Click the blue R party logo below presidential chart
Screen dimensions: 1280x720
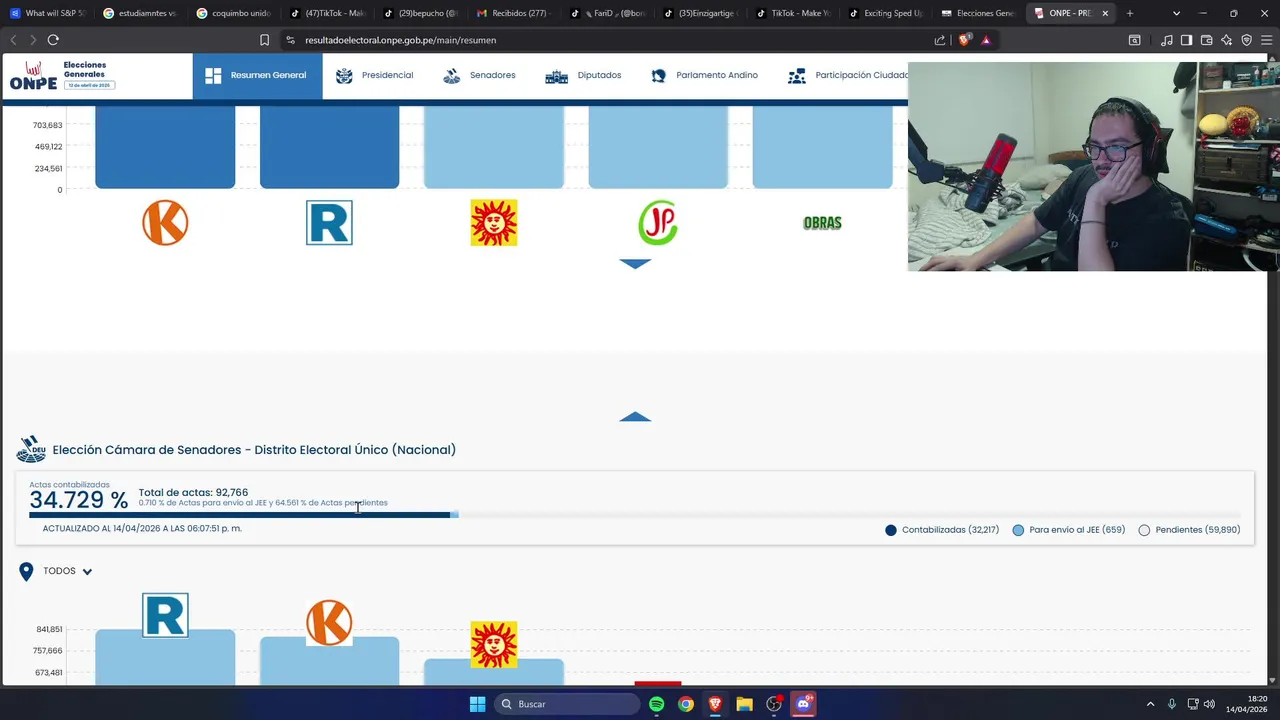pyautogui.click(x=329, y=222)
